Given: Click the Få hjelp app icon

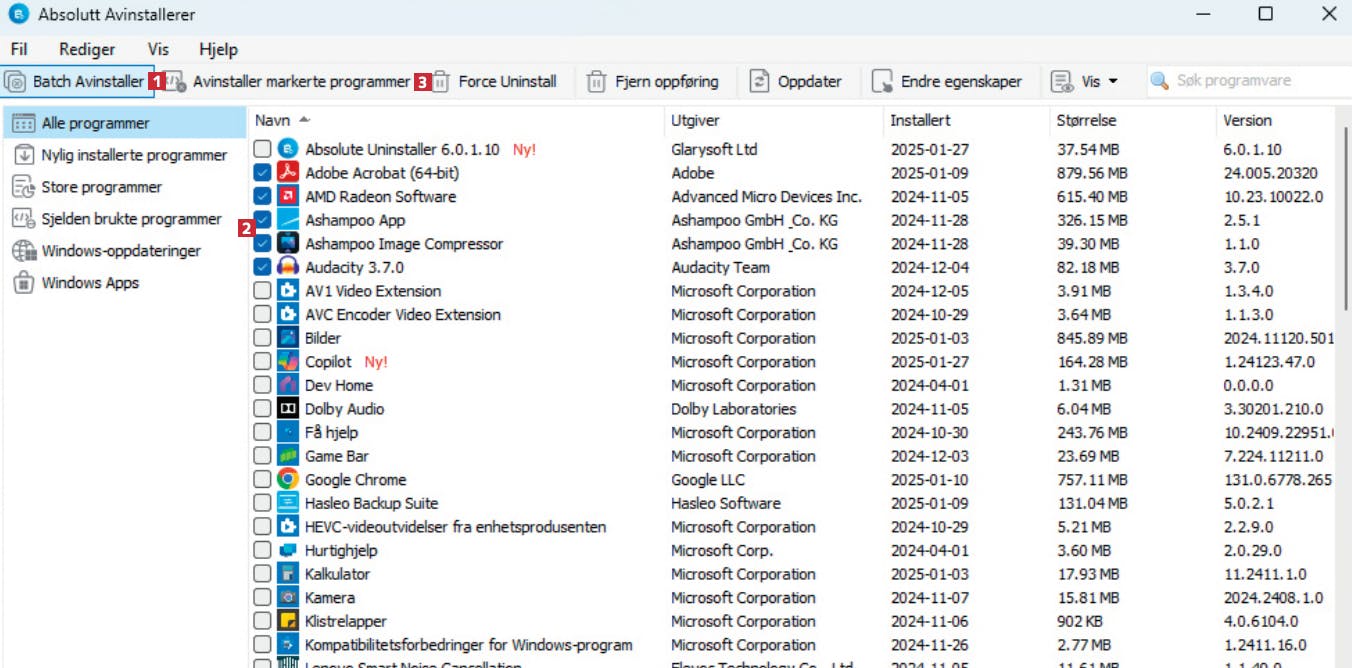Looking at the screenshot, I should tap(288, 432).
